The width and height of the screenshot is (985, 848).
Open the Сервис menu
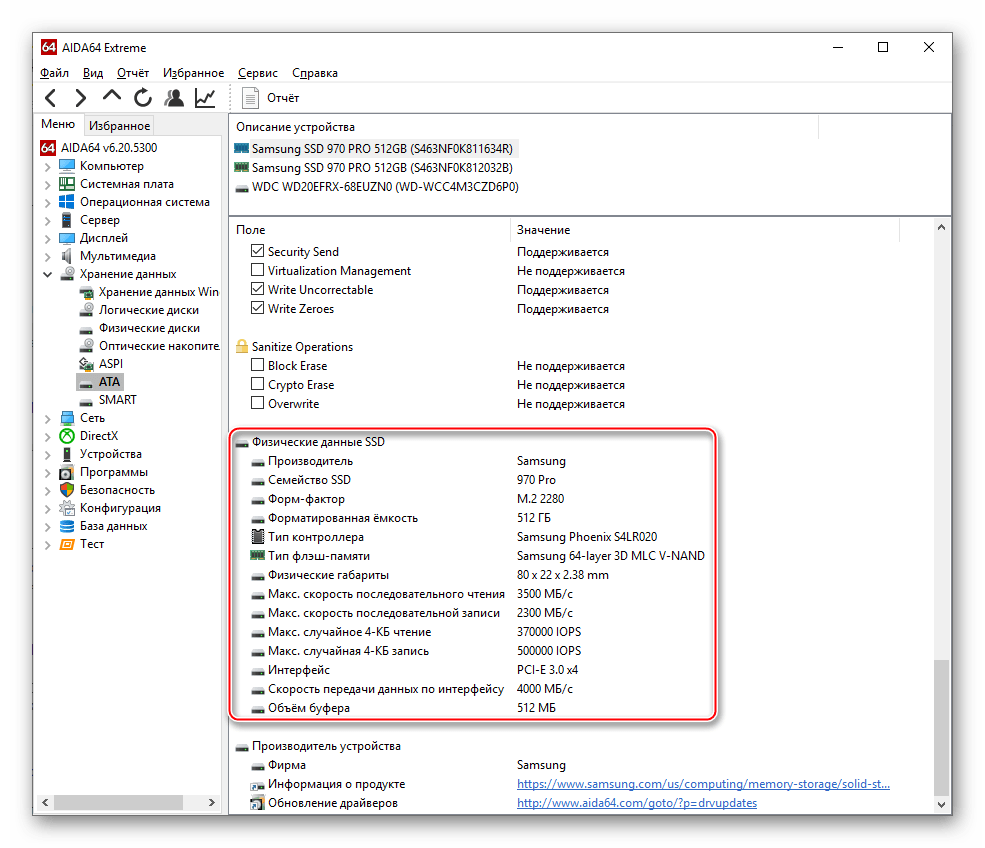coord(258,73)
